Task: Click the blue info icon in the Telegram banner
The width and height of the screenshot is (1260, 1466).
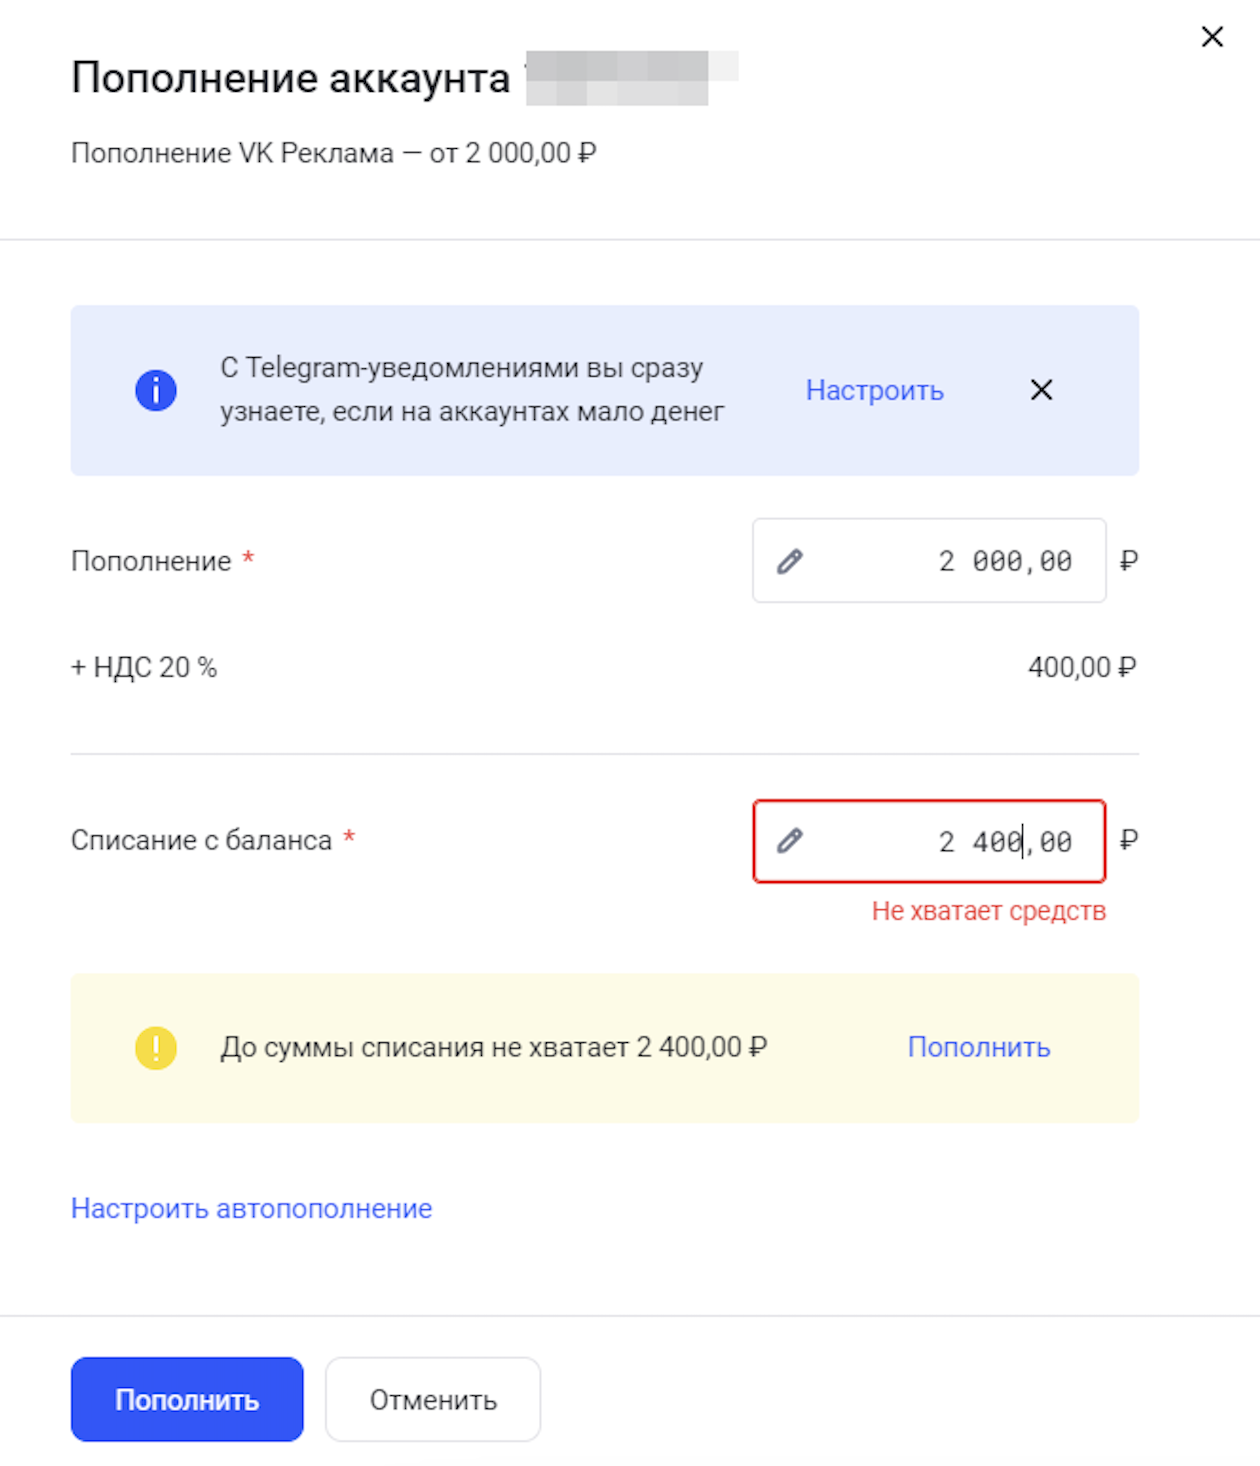Action: tap(155, 390)
